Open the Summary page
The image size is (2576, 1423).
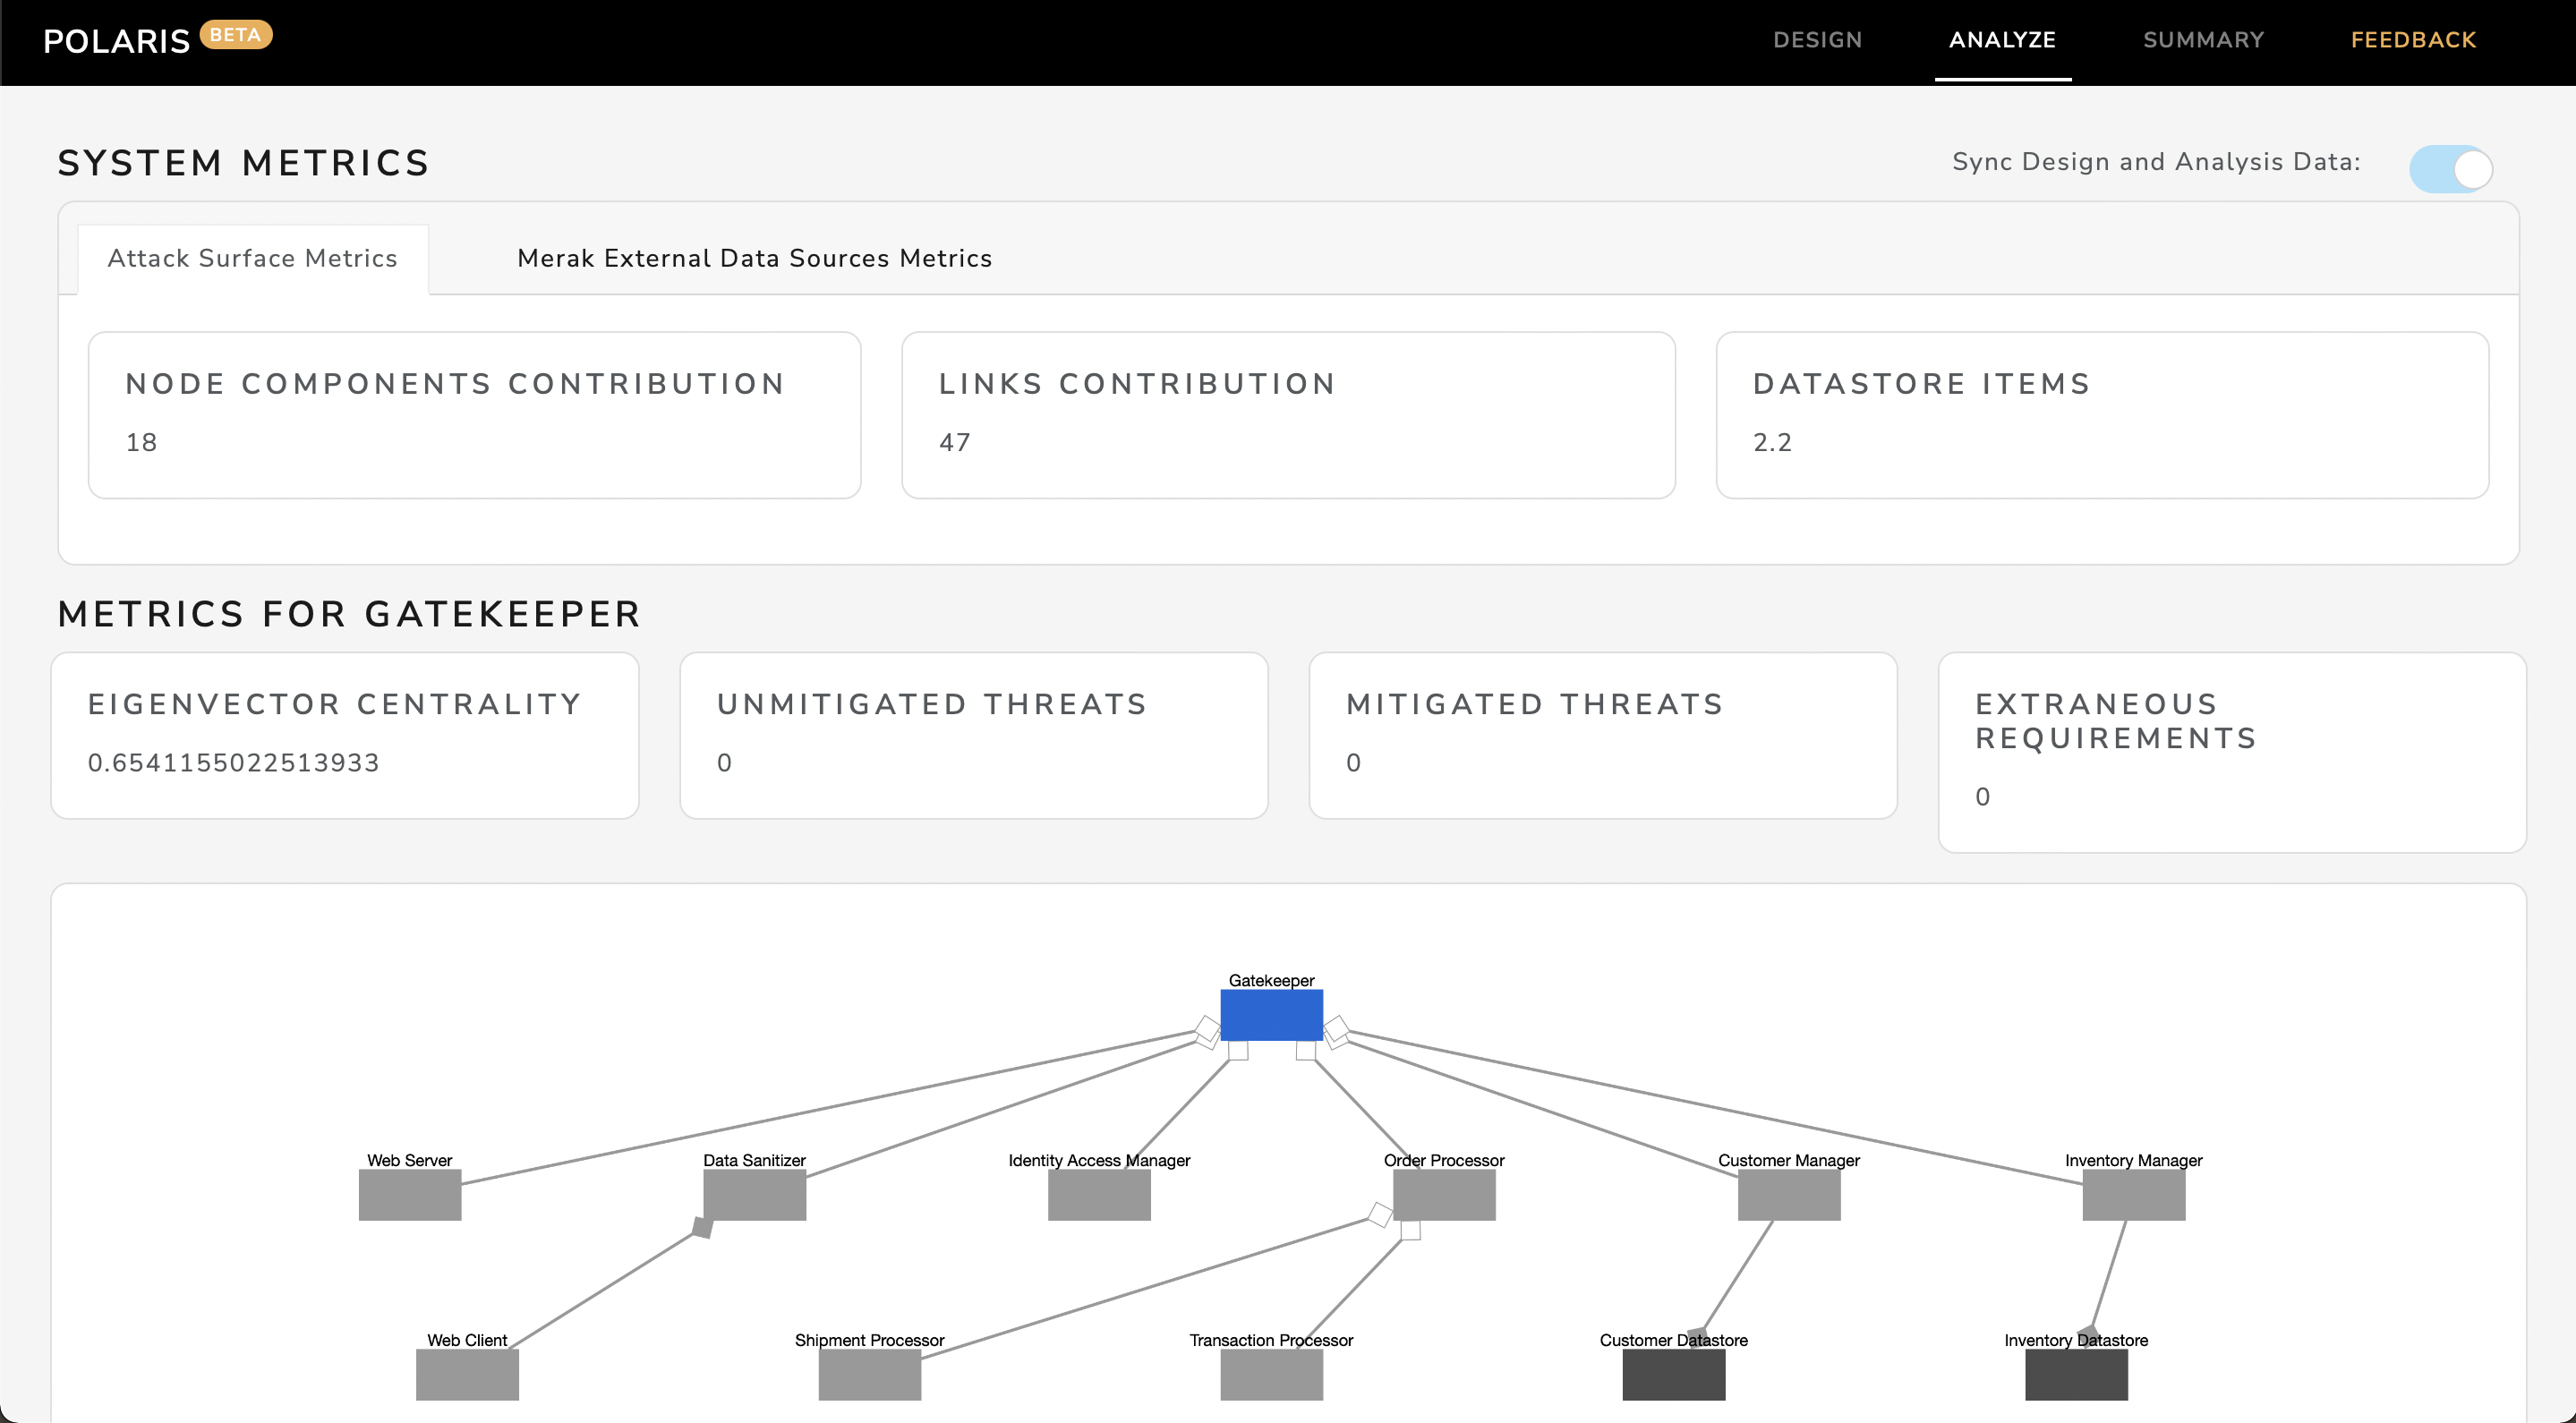click(x=2203, y=40)
